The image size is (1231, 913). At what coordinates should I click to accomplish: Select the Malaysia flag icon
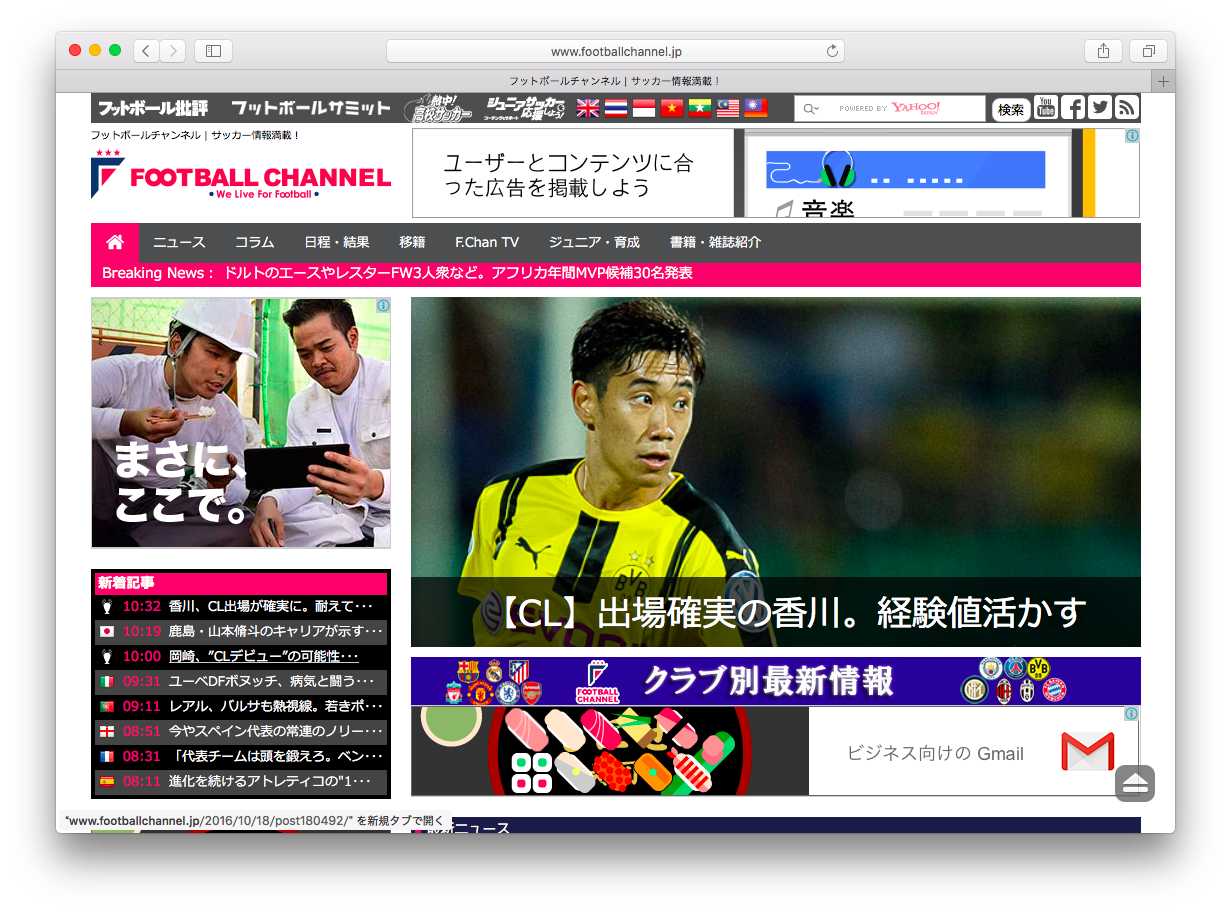pos(728,108)
